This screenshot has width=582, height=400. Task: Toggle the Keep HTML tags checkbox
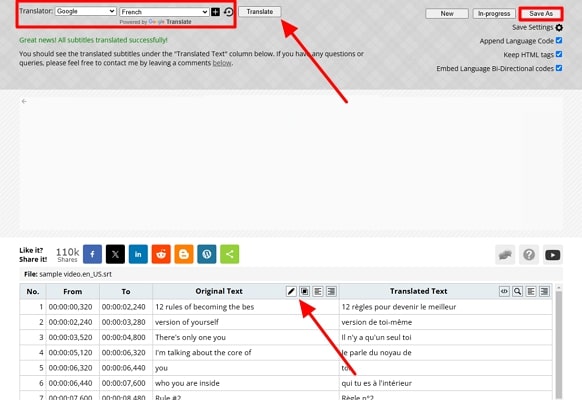tap(559, 54)
